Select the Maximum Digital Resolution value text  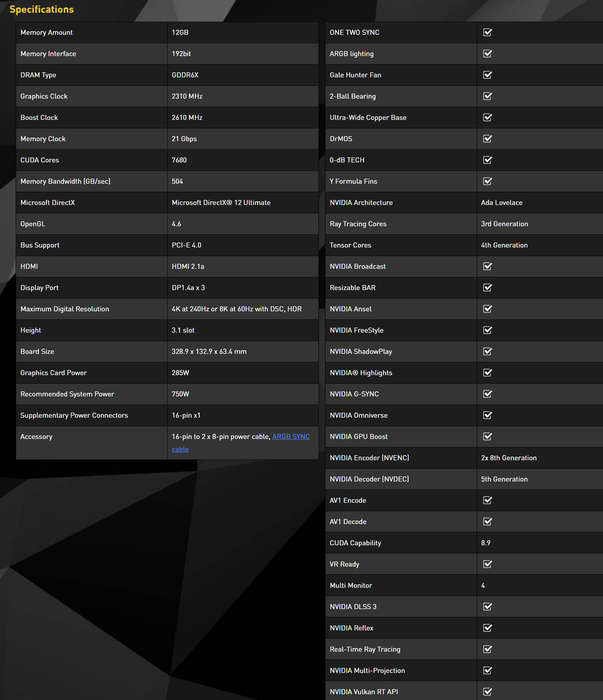click(x=237, y=309)
